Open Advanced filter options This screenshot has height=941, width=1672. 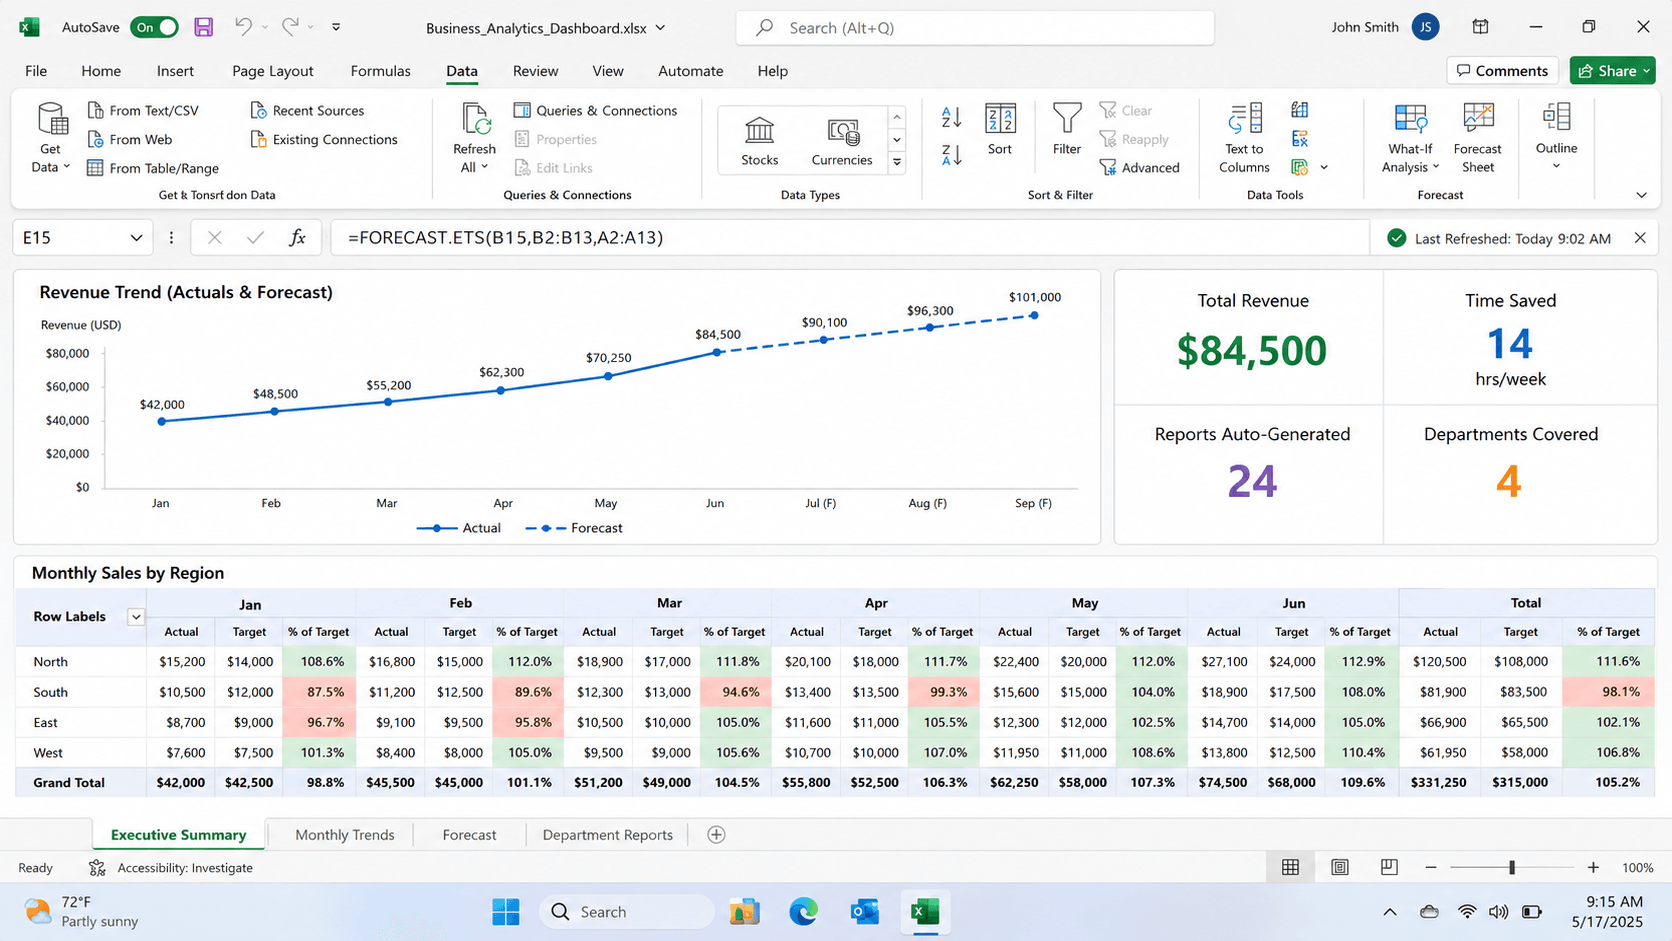[x=1140, y=168]
